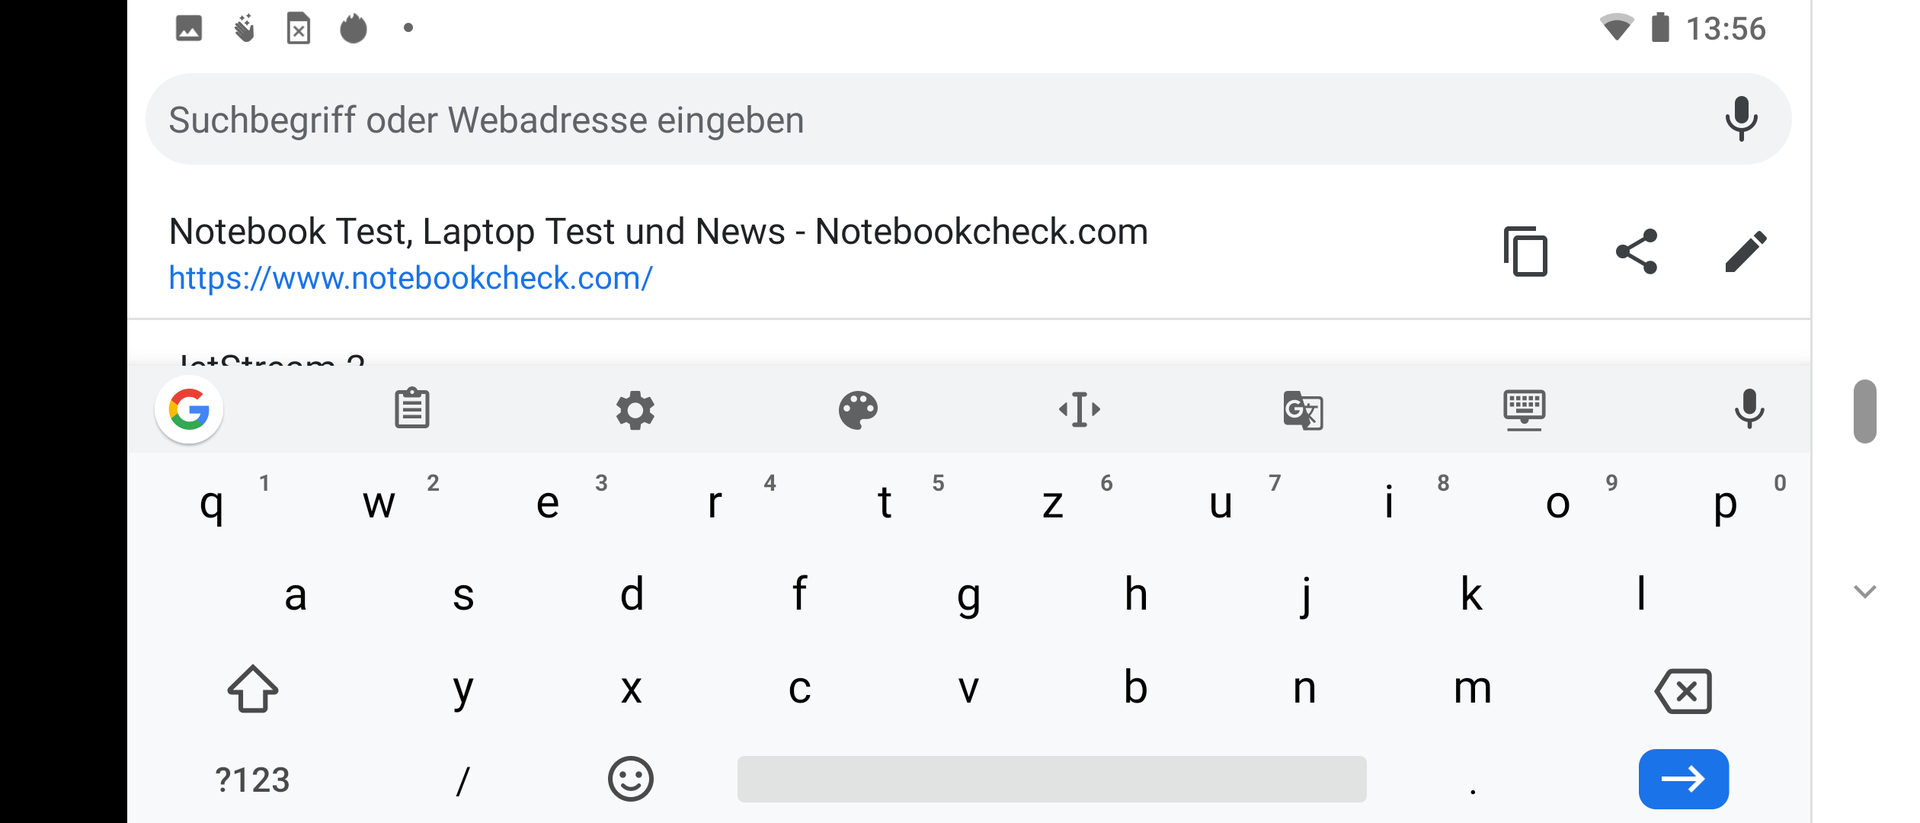Screen dimensions: 1920x823
Task: Activate text cursor editing mode
Action: click(1080, 409)
